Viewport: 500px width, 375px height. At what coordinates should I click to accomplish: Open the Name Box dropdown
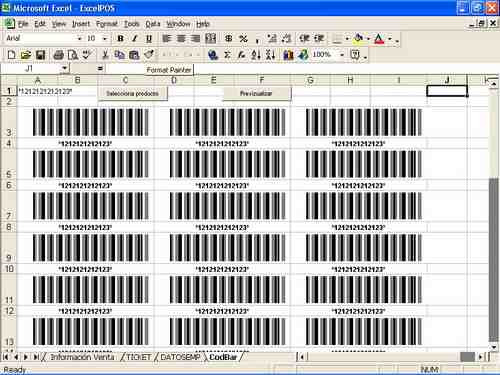pyautogui.click(x=65, y=69)
